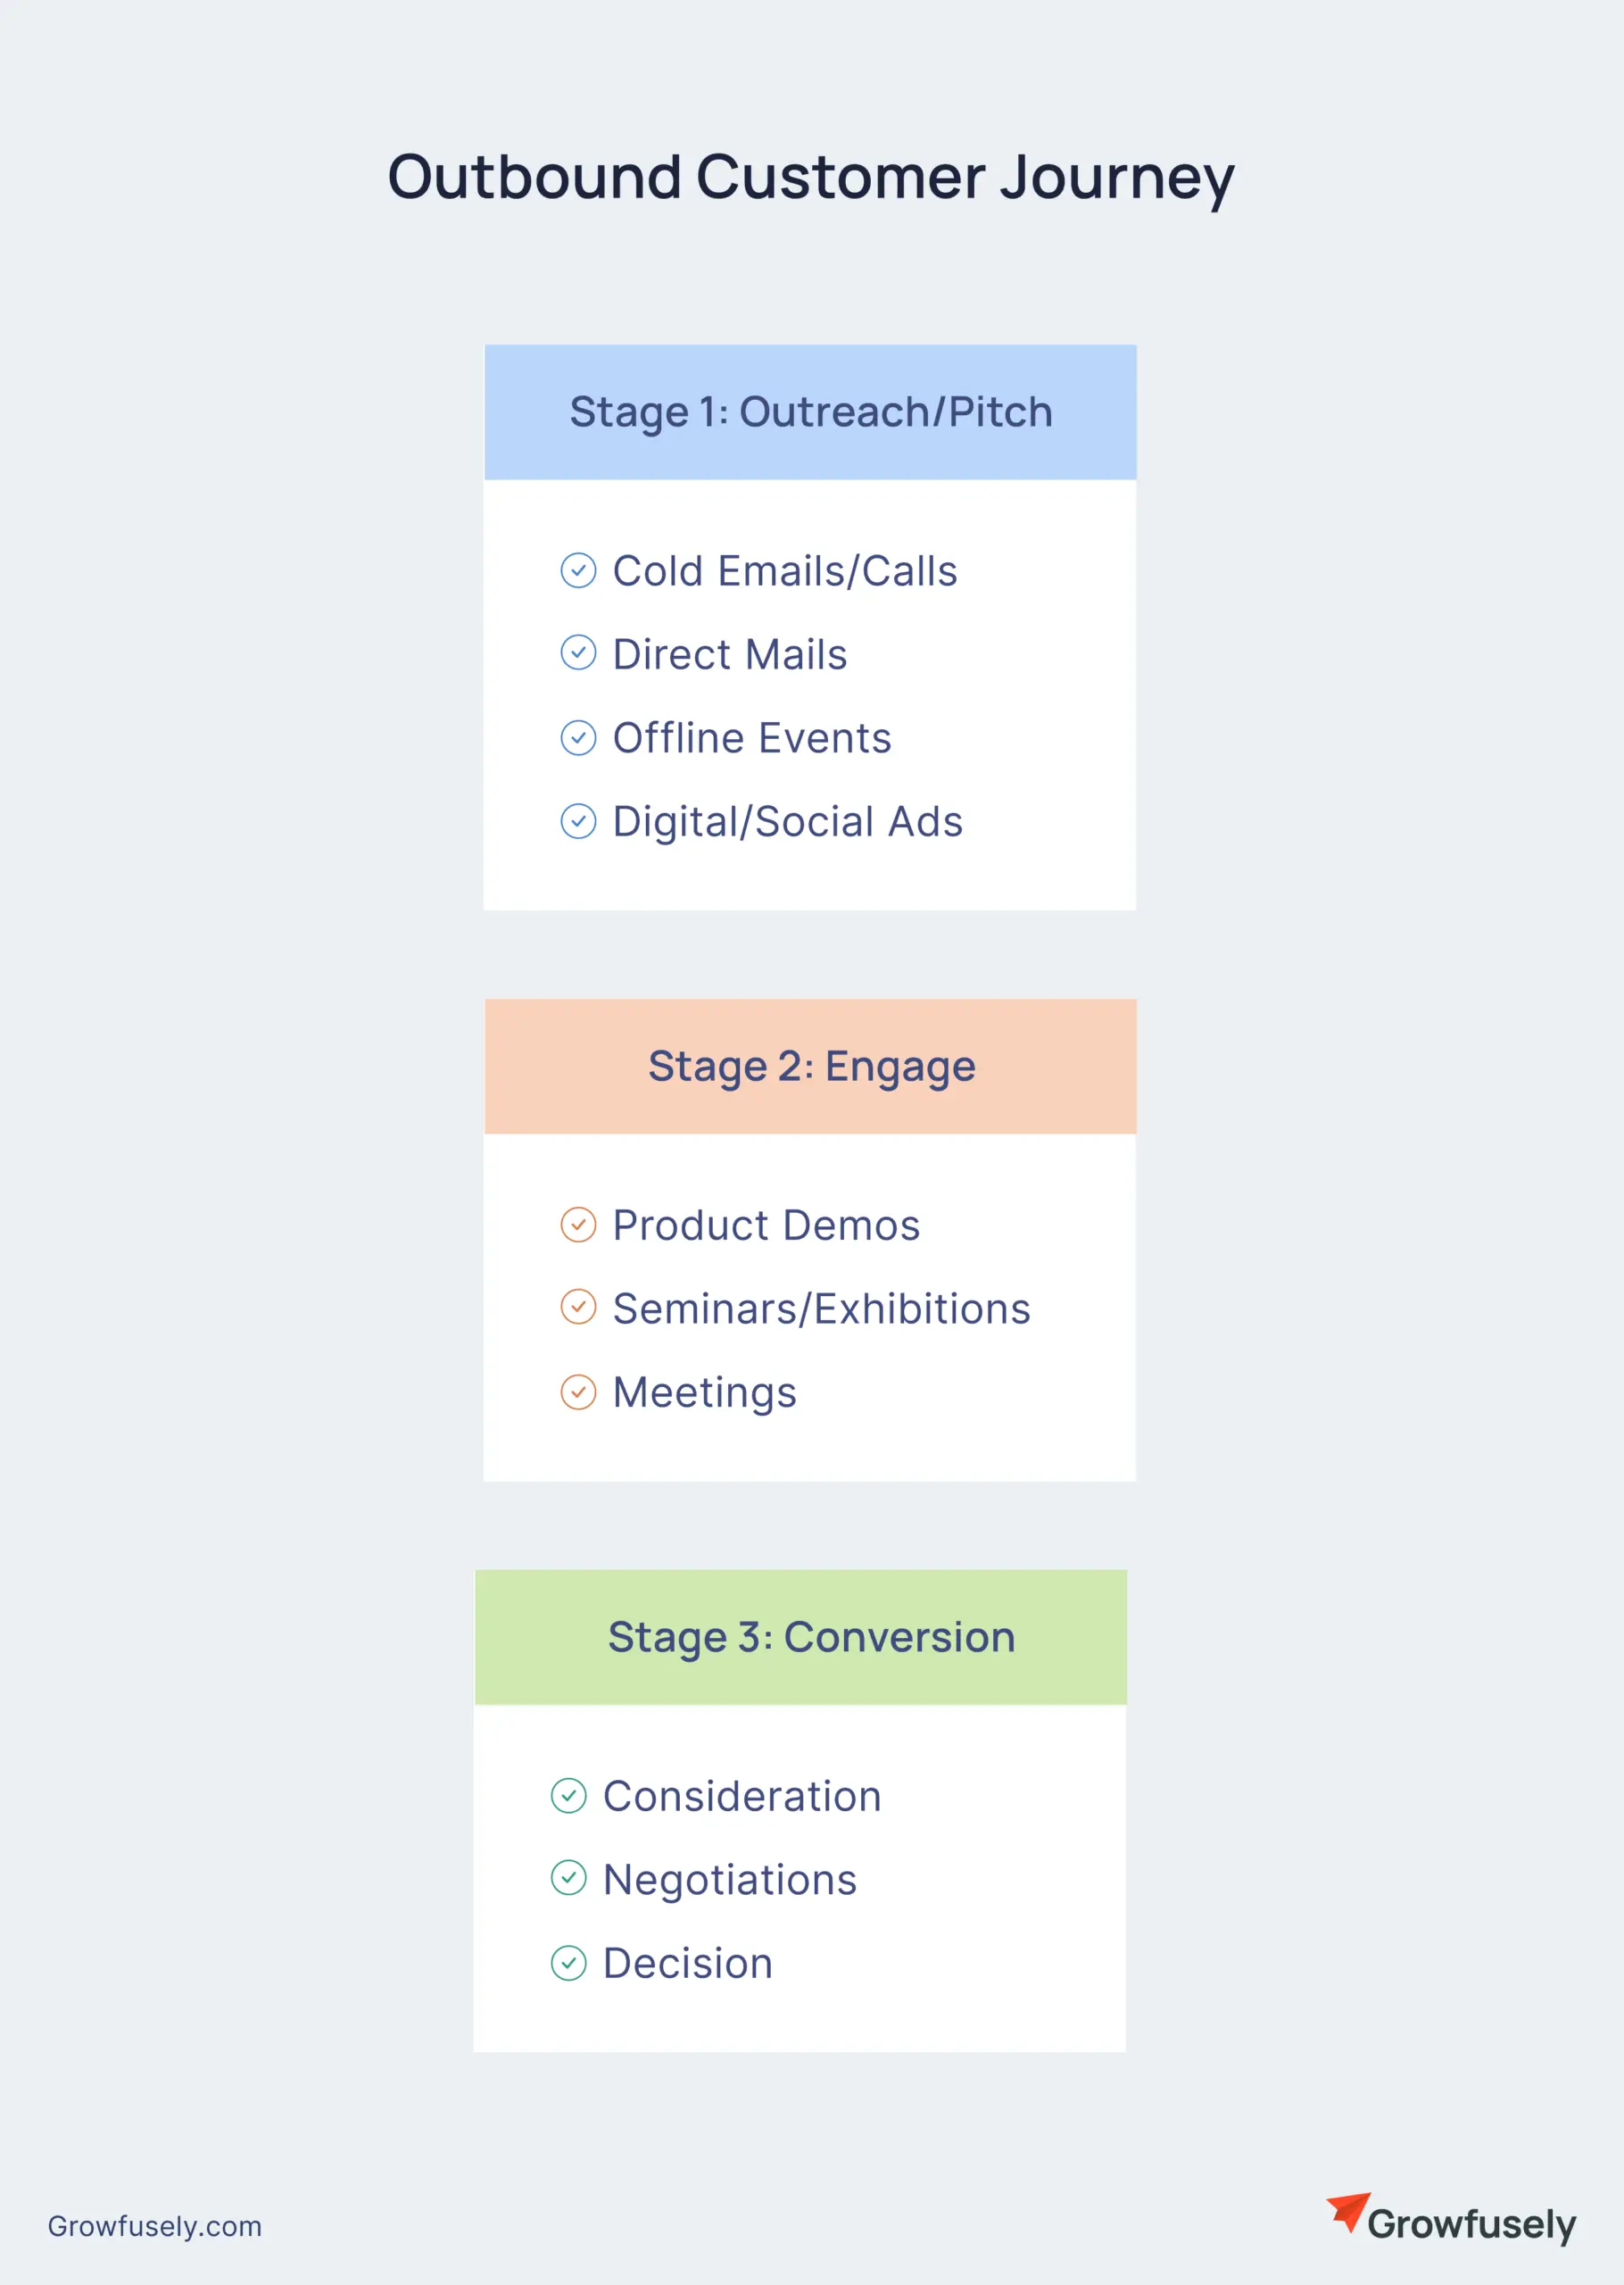Open the Growfusely.com link

pos(155,2226)
